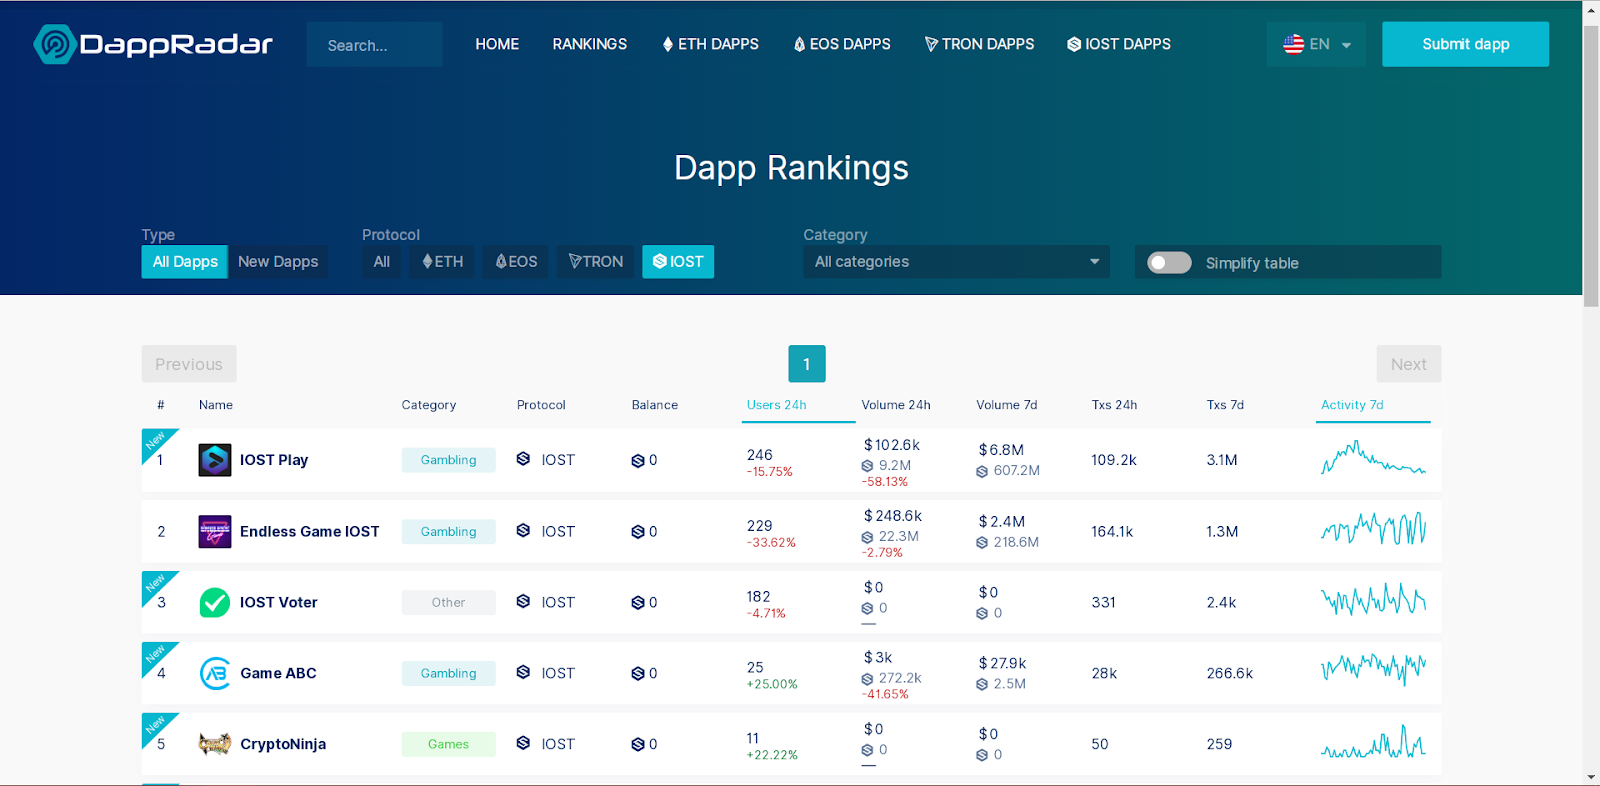Select All protocols filter
Screen dimensions: 1600x786
pyautogui.click(x=382, y=262)
